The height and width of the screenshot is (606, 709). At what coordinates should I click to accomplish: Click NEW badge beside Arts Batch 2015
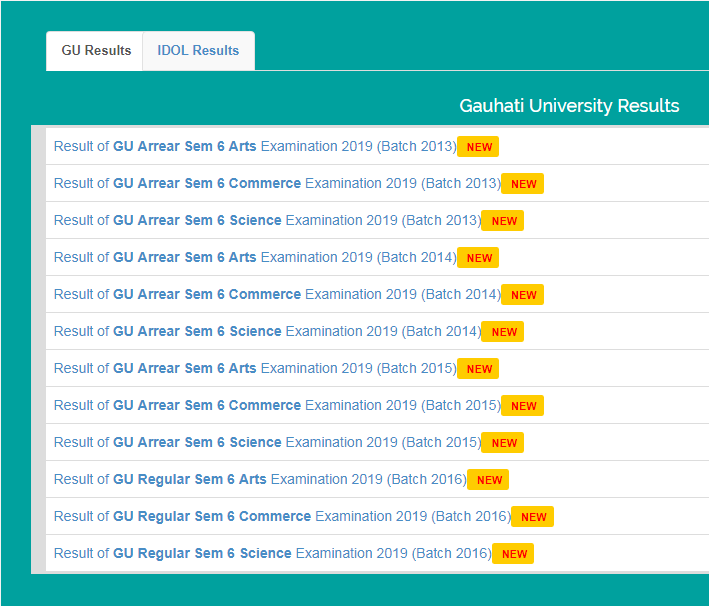tap(478, 369)
